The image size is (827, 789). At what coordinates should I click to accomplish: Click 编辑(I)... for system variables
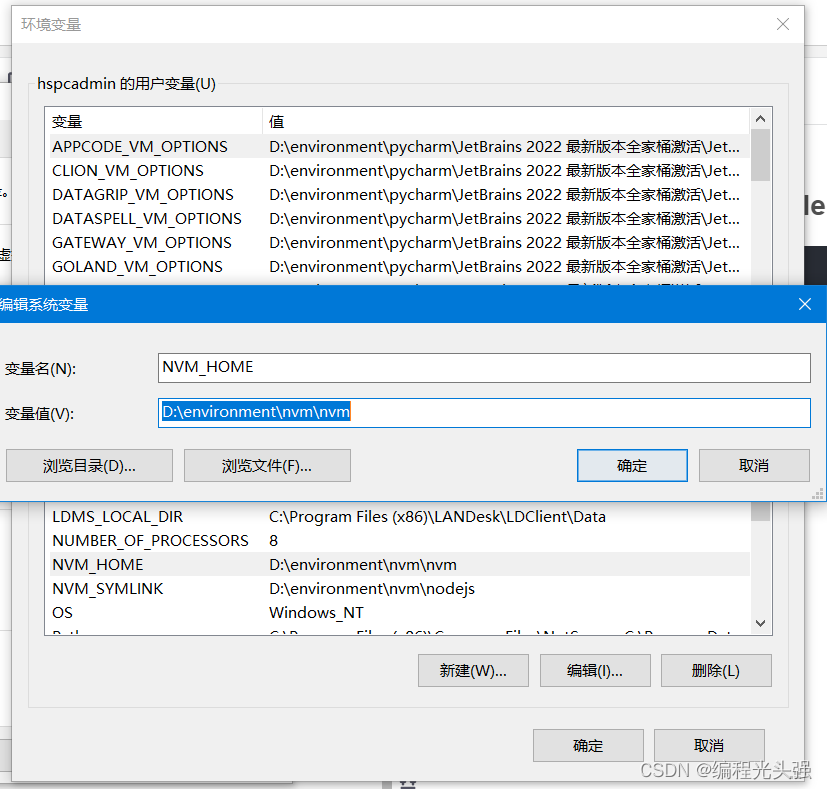coord(595,670)
